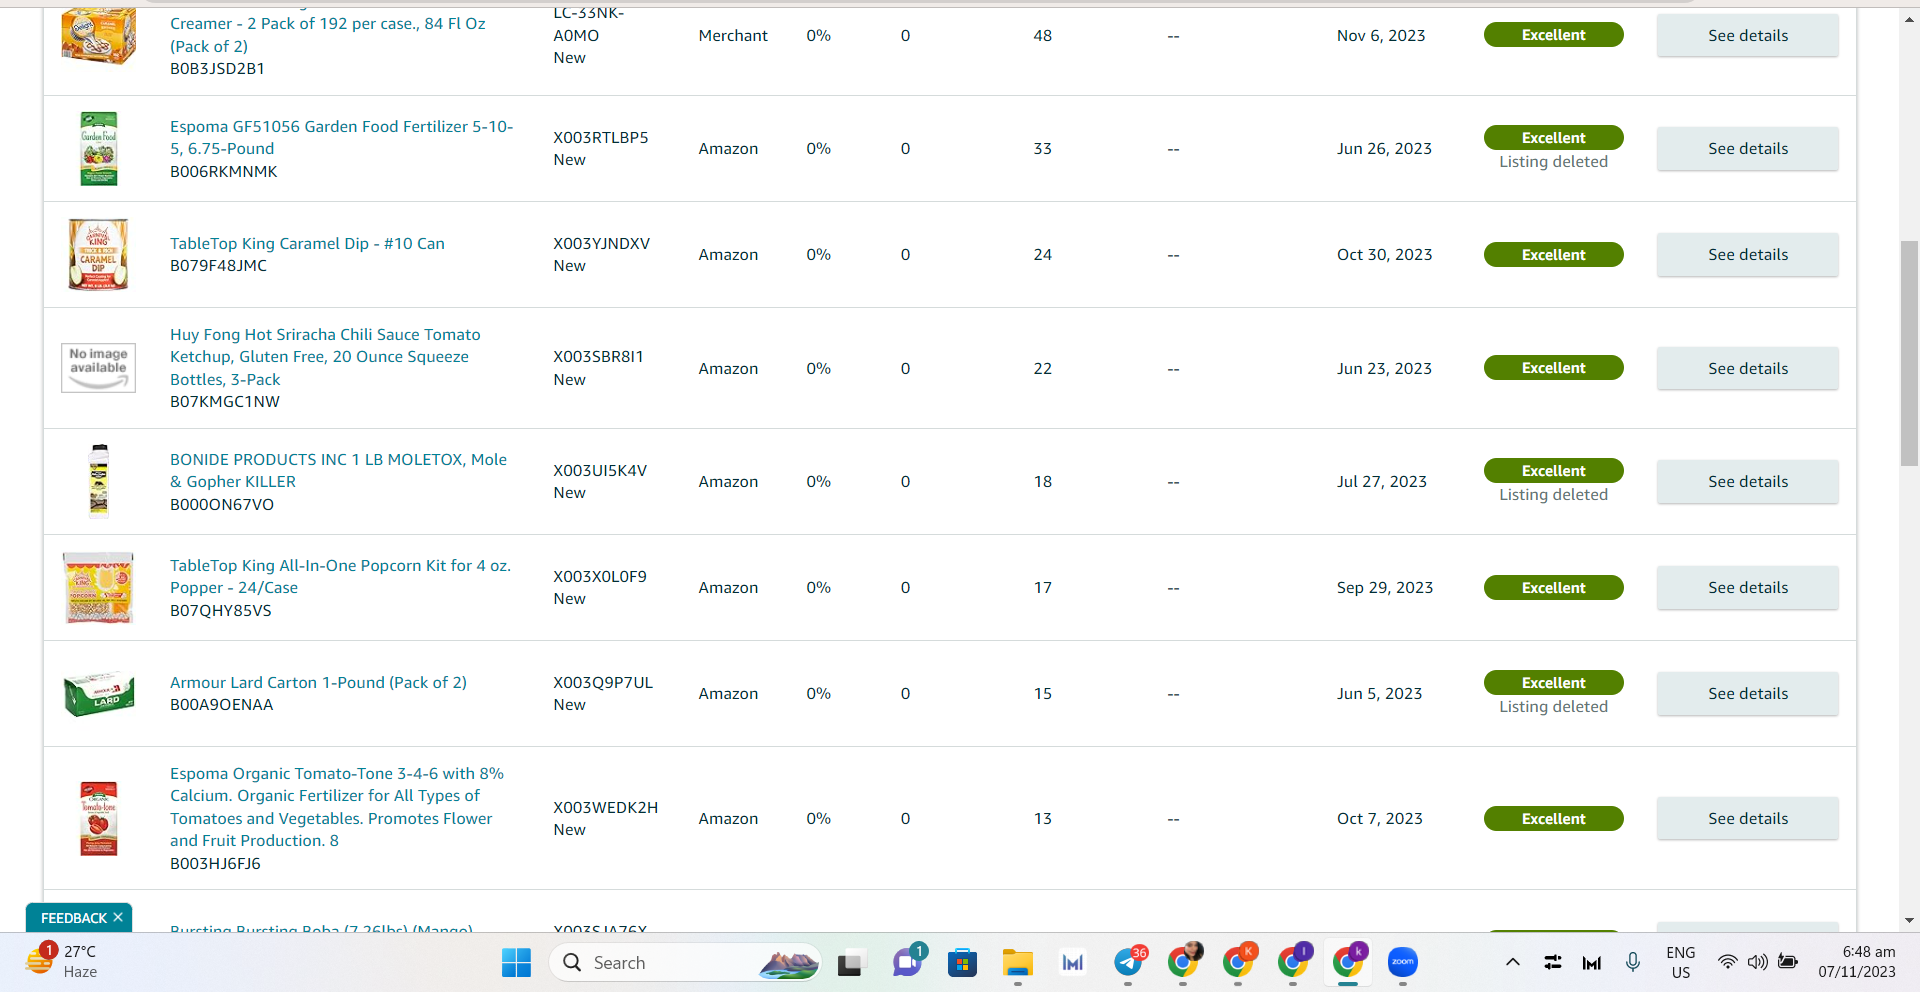Click the 'No image available' placeholder thumbnail

98,368
